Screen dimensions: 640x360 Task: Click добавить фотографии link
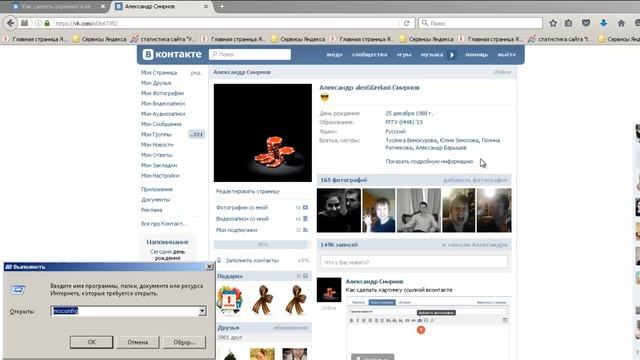coord(475,180)
